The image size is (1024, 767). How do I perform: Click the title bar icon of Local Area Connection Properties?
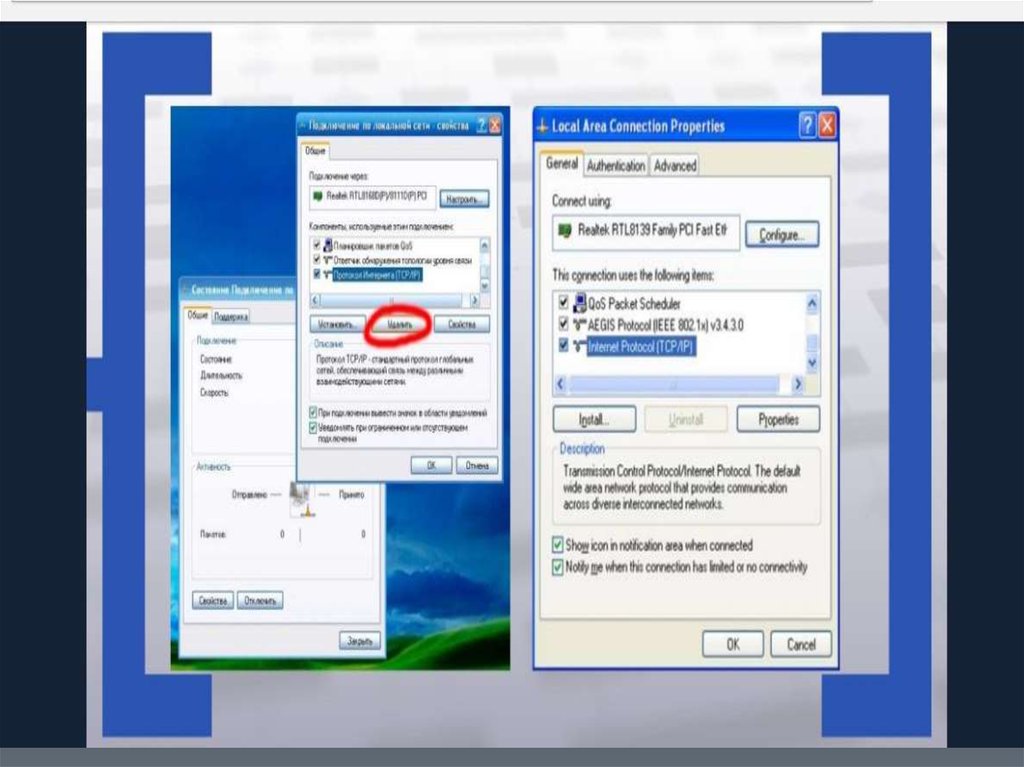tap(544, 126)
